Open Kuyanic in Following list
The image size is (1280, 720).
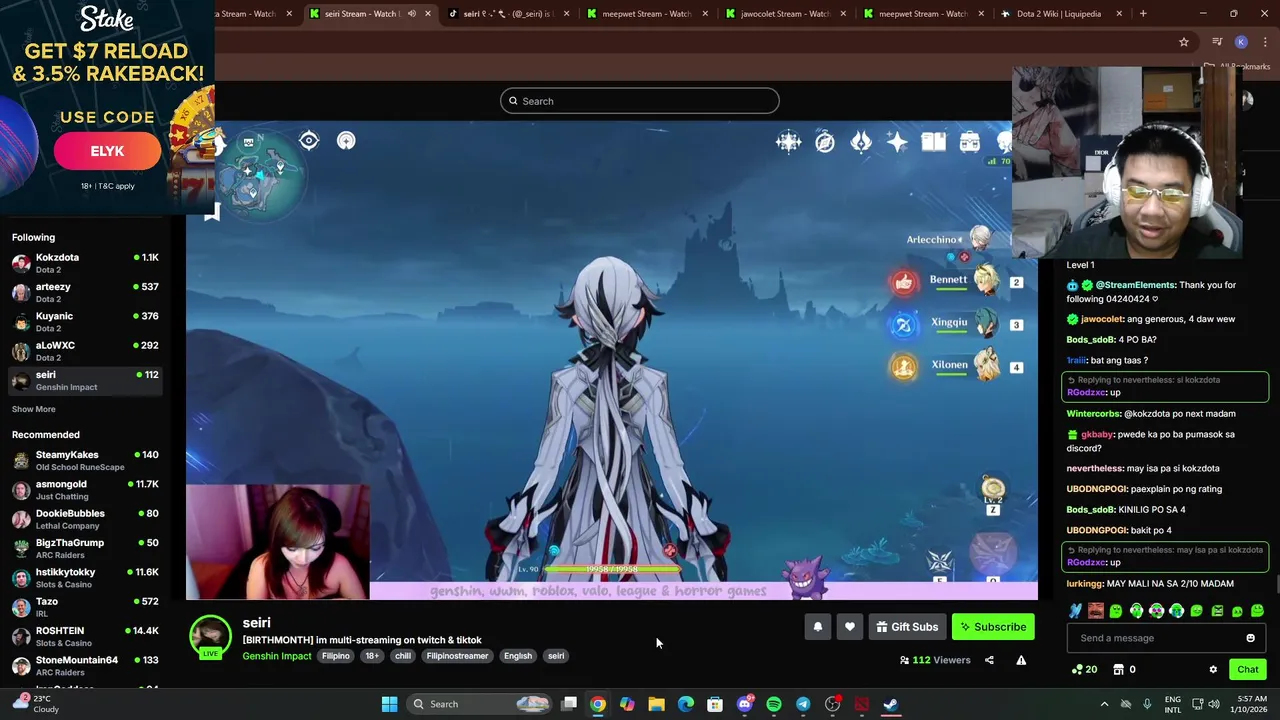pos(85,321)
